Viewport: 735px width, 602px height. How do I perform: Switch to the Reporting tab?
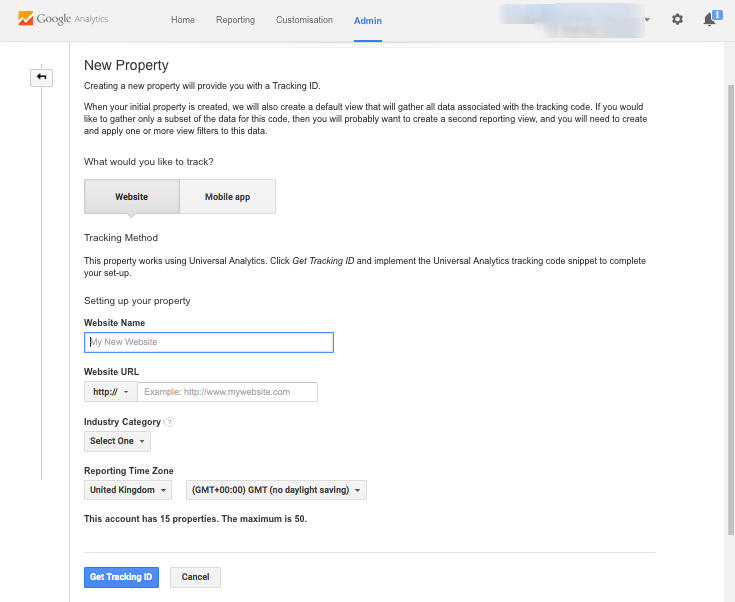click(x=235, y=20)
